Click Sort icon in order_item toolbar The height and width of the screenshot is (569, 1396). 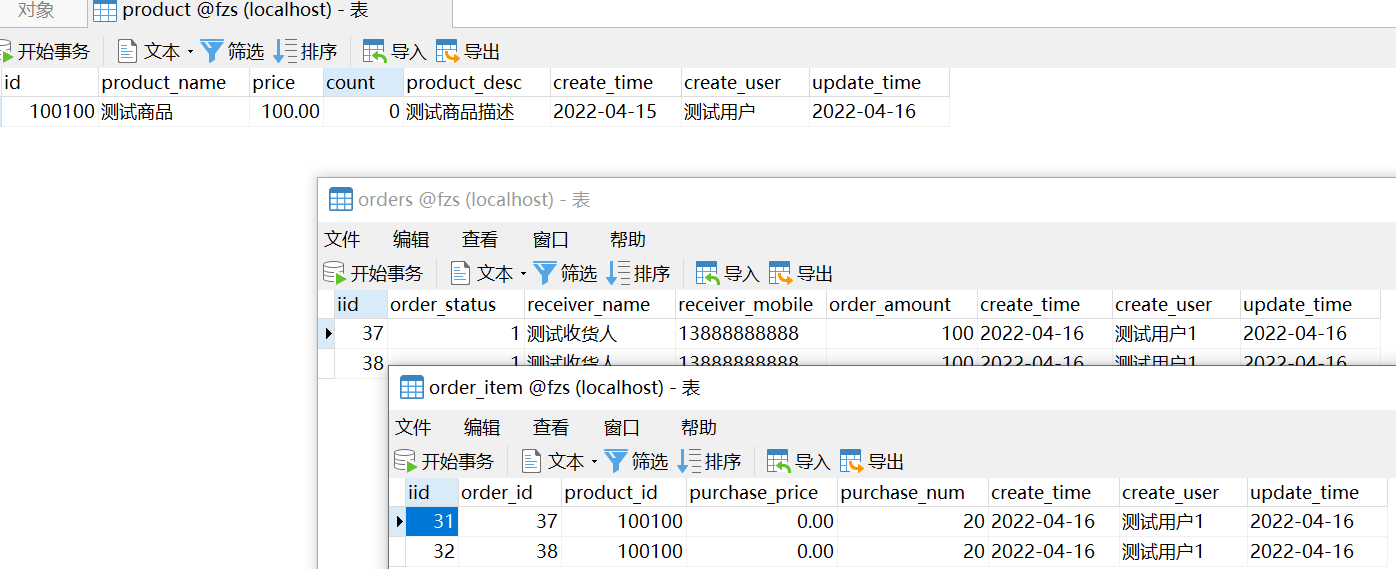689,461
